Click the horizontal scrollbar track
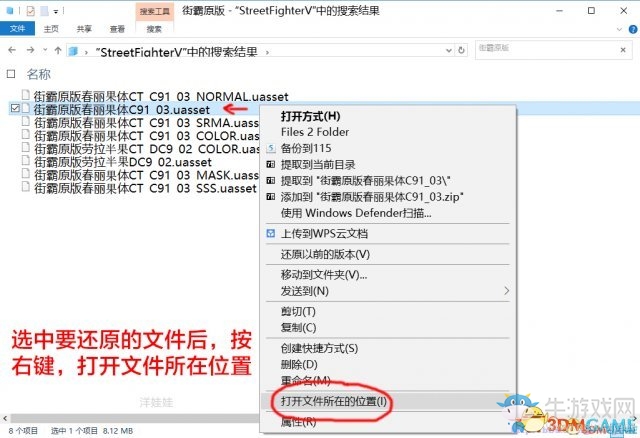The width and height of the screenshot is (640, 438). click(x=135, y=418)
